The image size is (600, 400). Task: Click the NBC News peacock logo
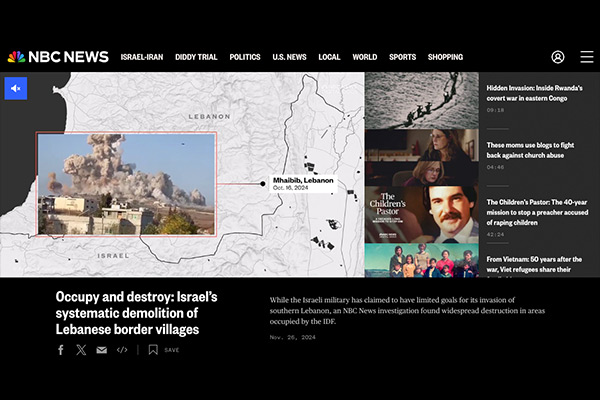(x=16, y=57)
